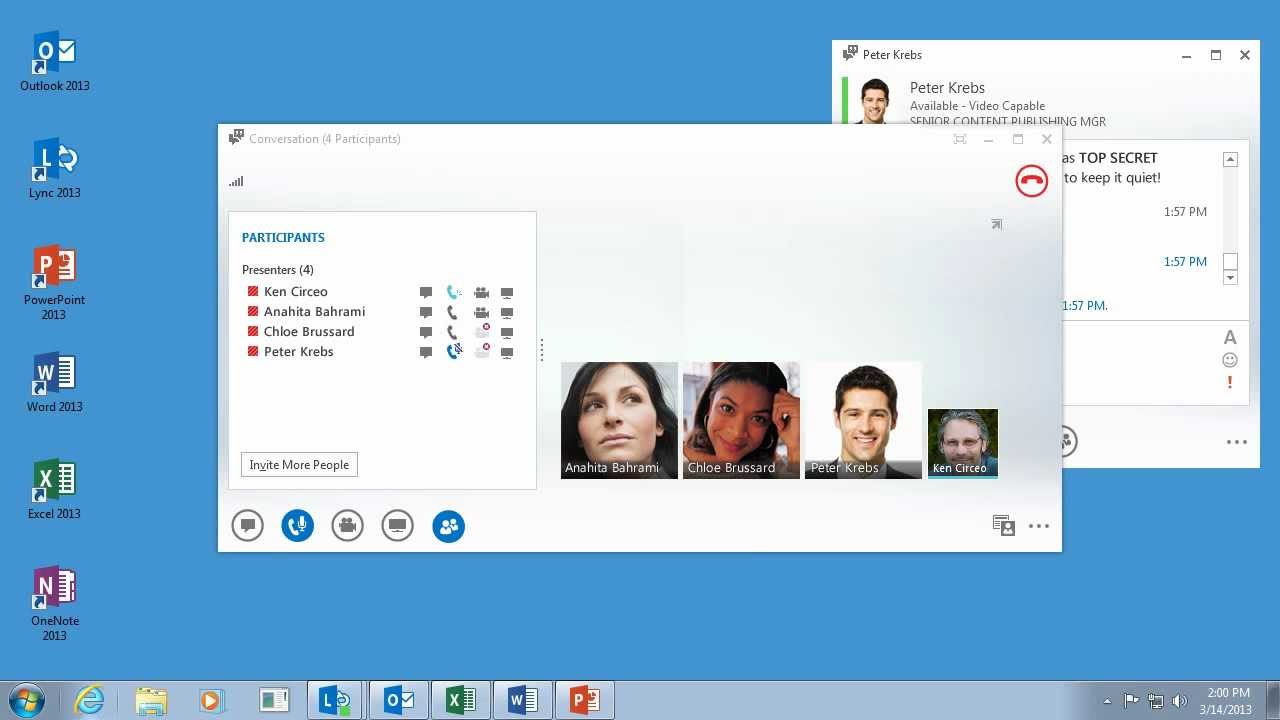Click the signal strength bars icon
1280x720 pixels.
pyautogui.click(x=236, y=181)
